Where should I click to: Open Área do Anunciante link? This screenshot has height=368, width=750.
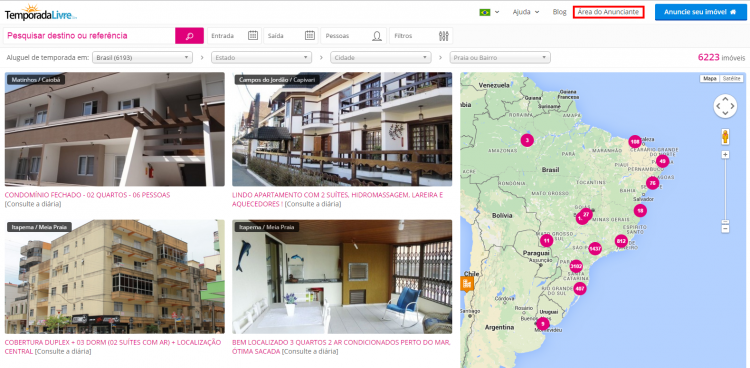tap(608, 12)
